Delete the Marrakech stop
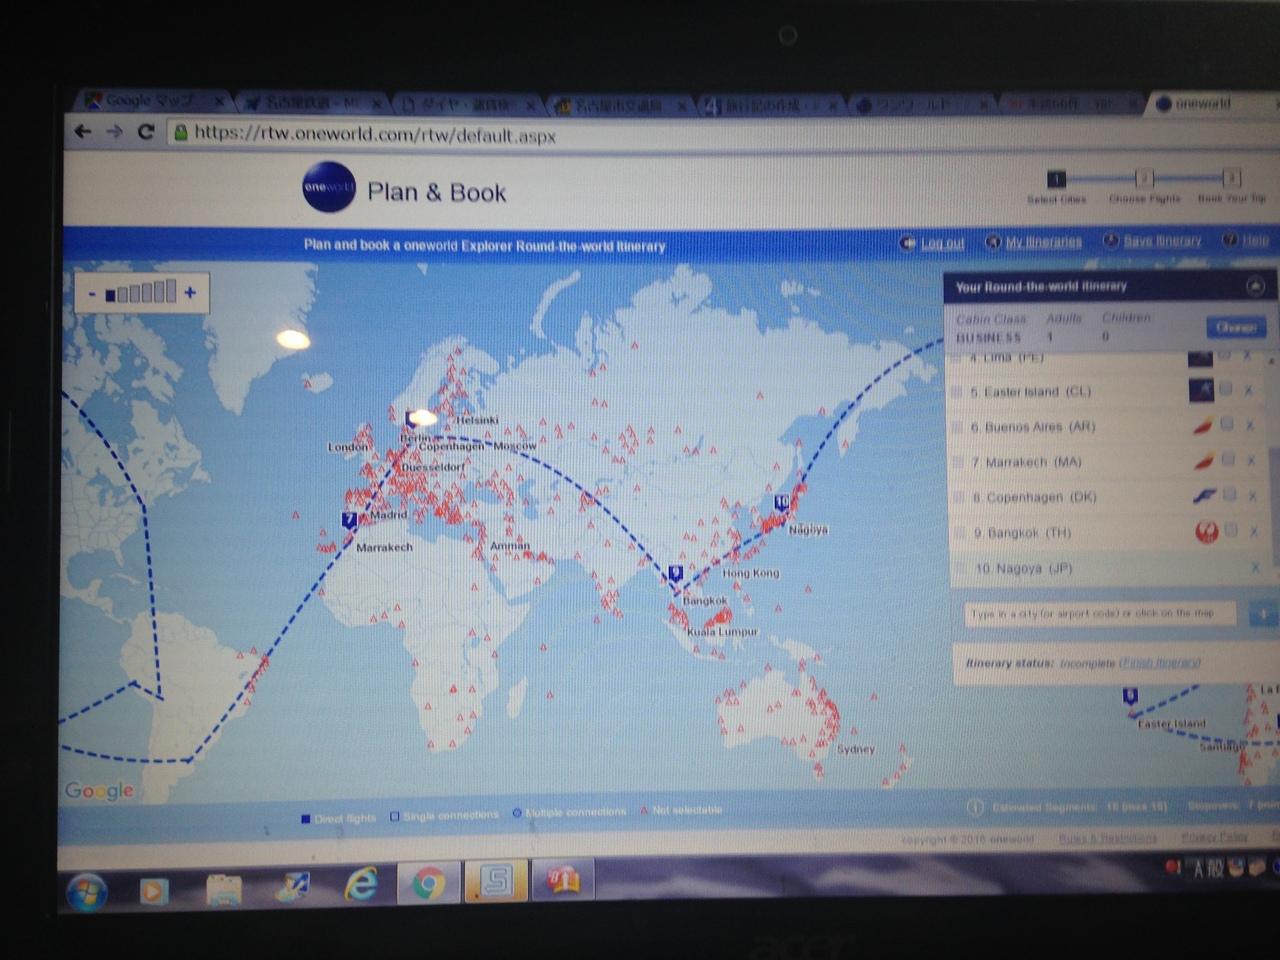This screenshot has height=960, width=1280. [1250, 461]
